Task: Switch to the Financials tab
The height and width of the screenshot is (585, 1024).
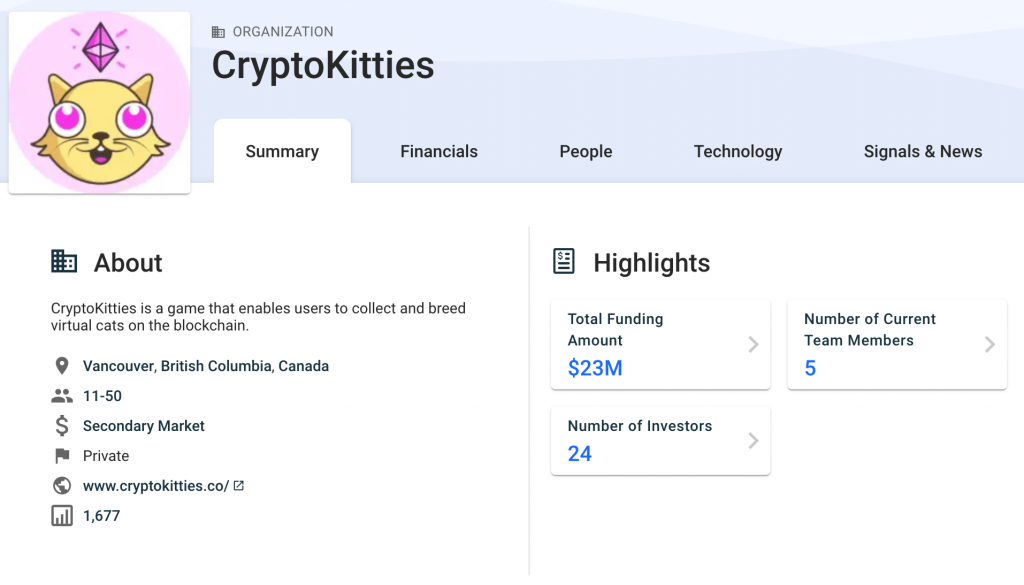Action: pyautogui.click(x=439, y=151)
